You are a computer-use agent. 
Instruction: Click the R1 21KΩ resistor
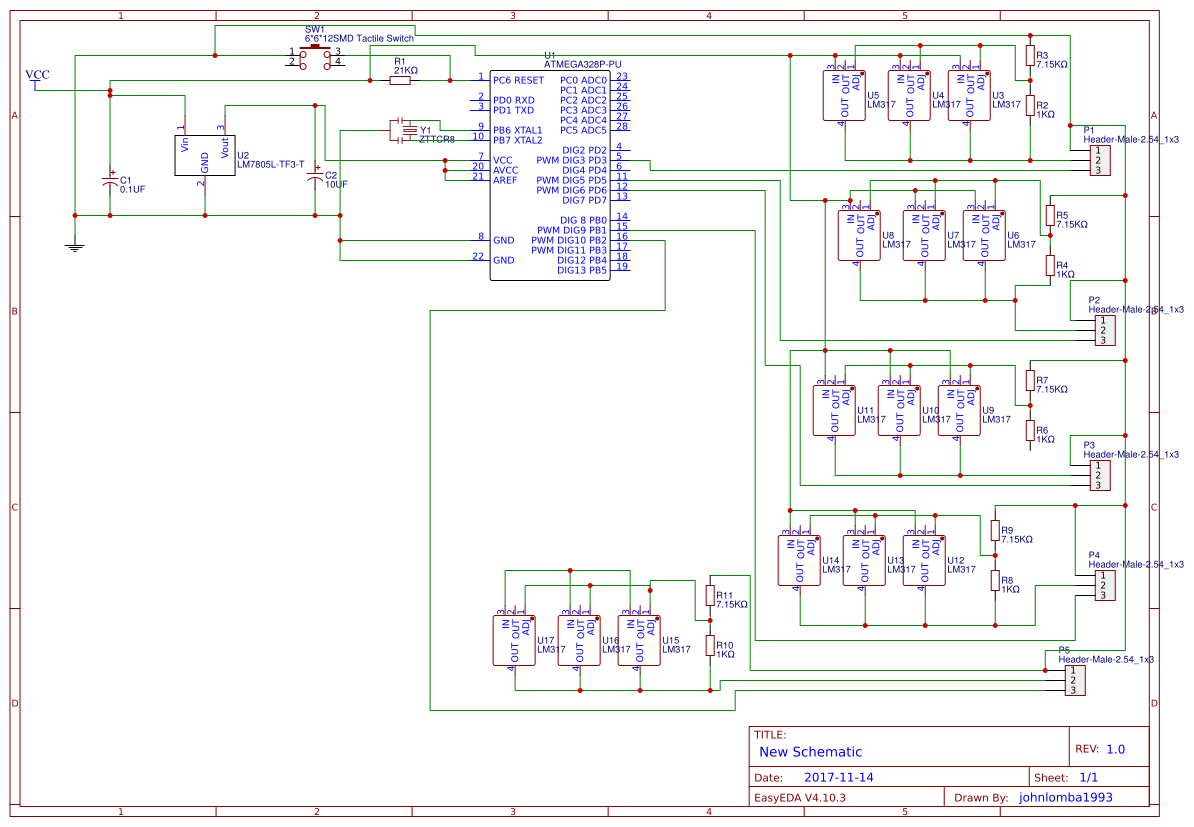click(407, 80)
